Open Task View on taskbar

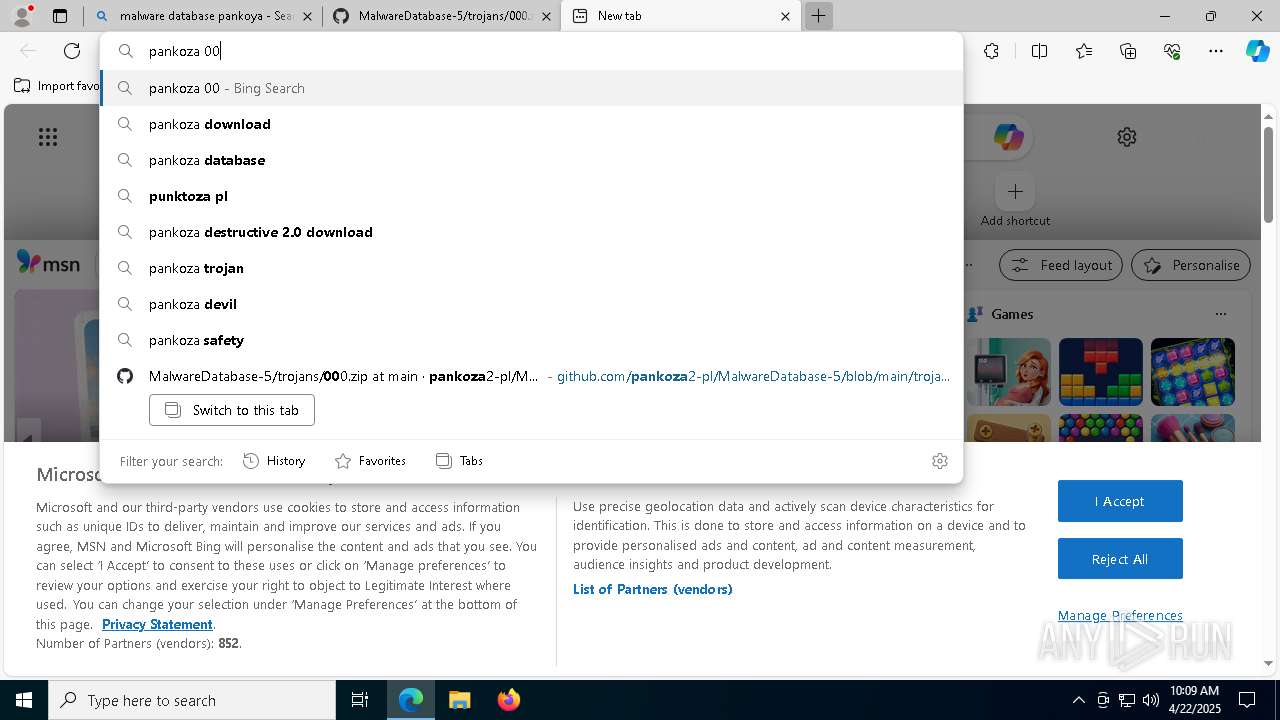coord(360,700)
